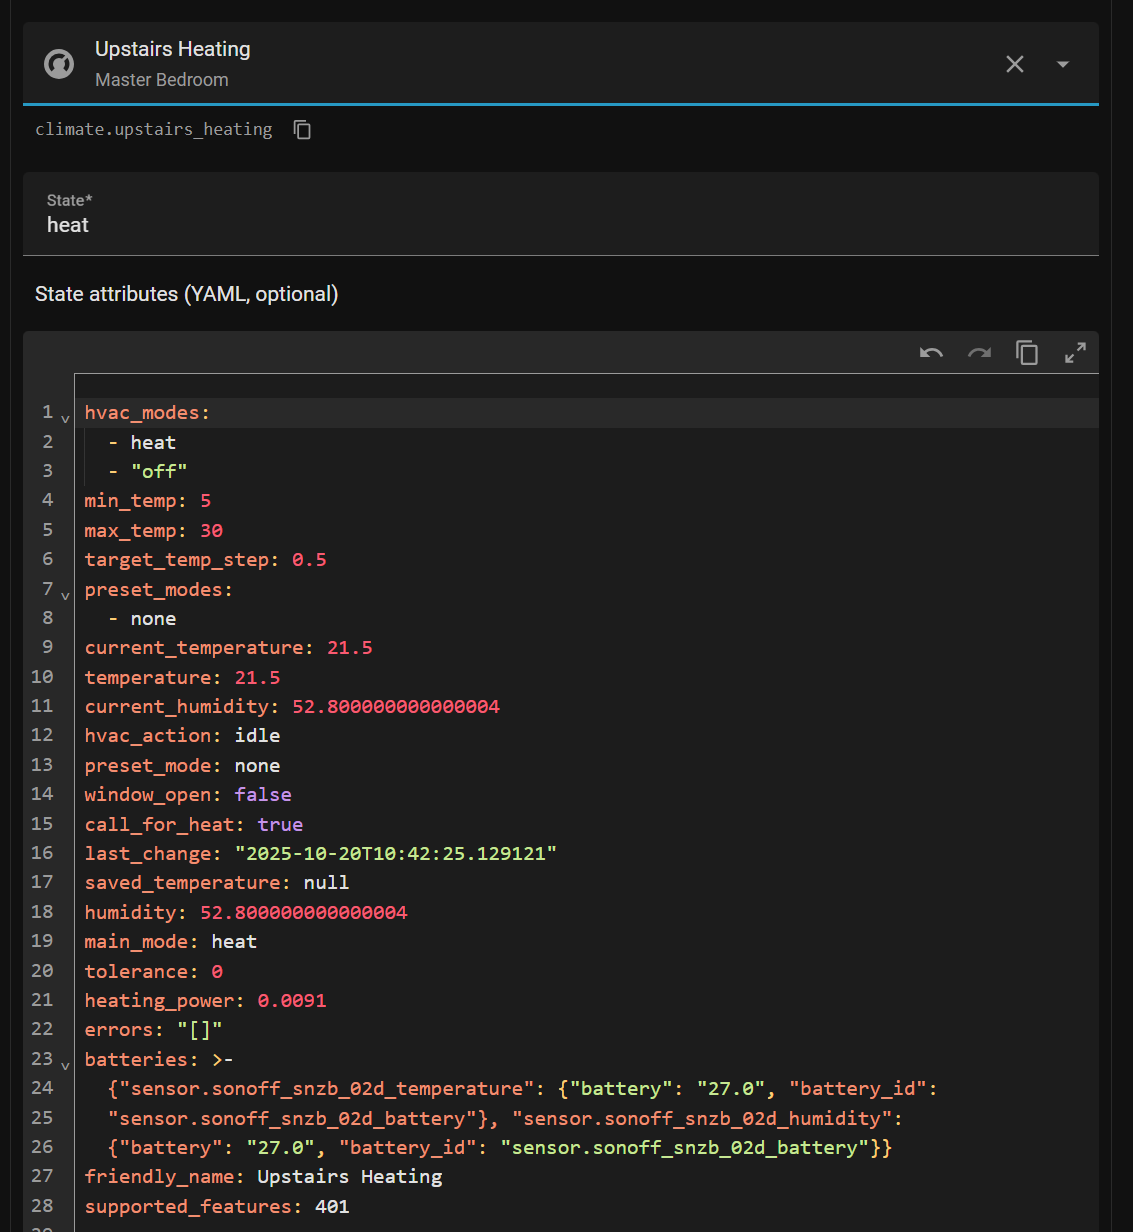The image size is (1133, 1232).
Task: Click the Upstairs Heating entity name
Action: click(x=172, y=49)
